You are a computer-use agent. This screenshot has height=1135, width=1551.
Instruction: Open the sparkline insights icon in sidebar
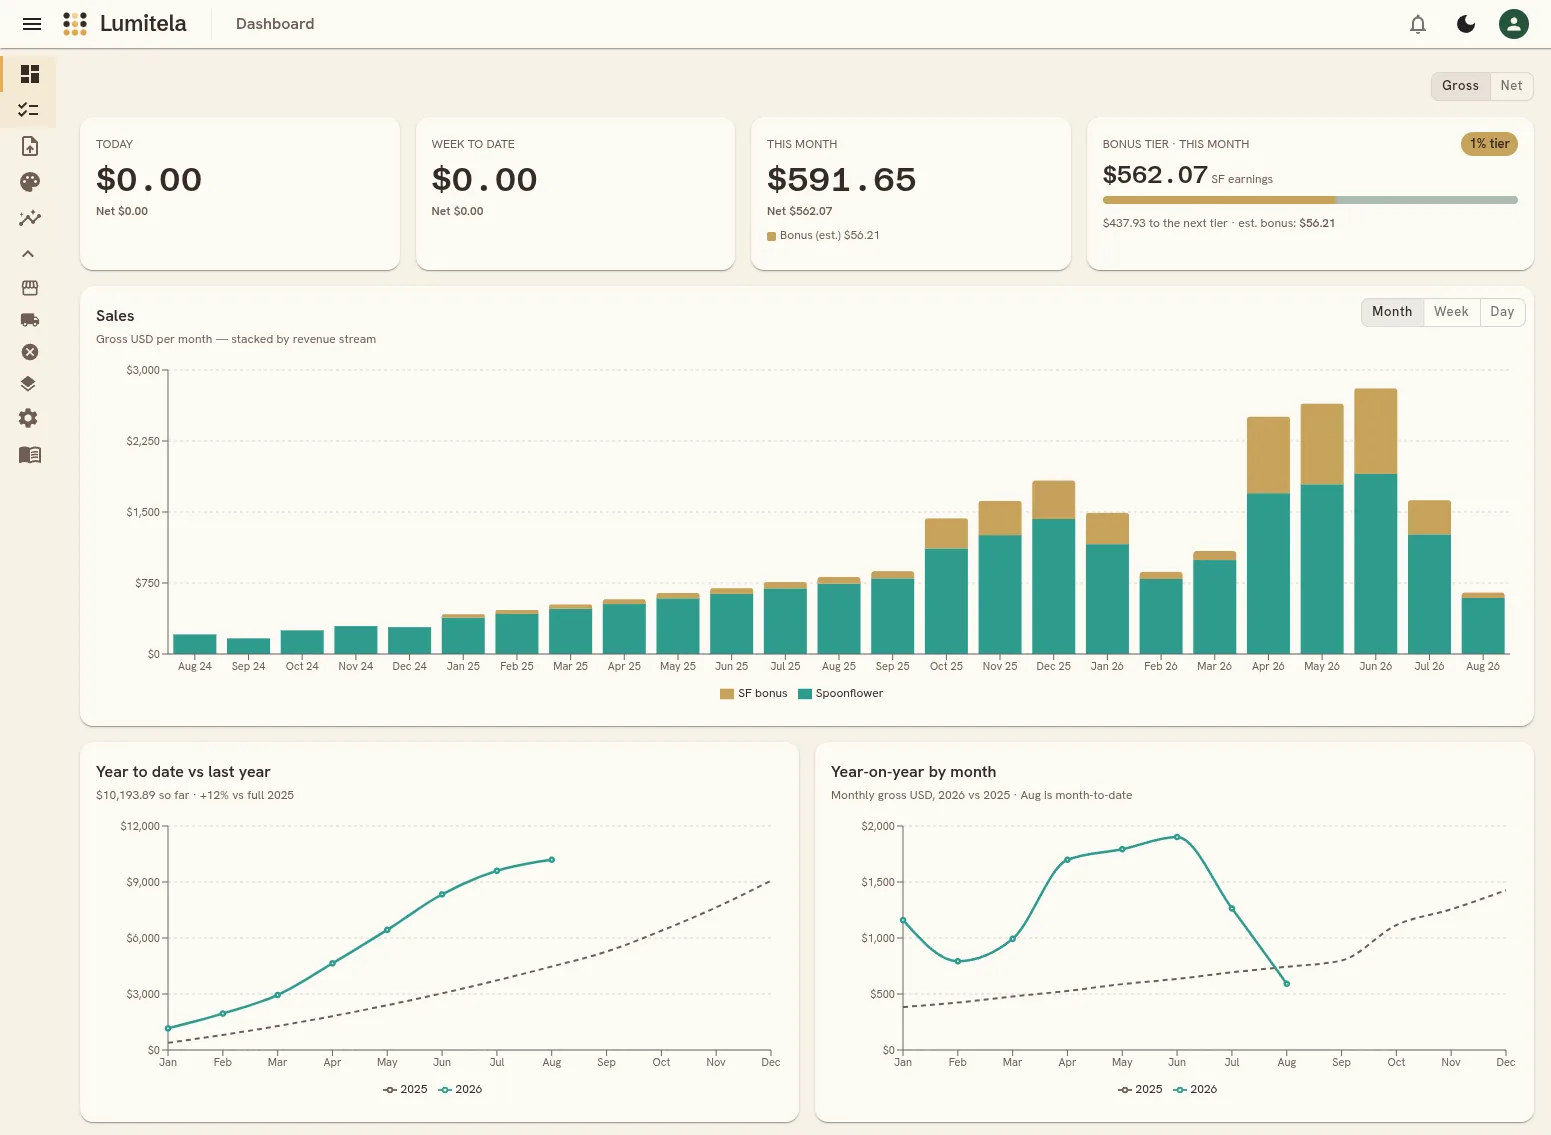30,218
